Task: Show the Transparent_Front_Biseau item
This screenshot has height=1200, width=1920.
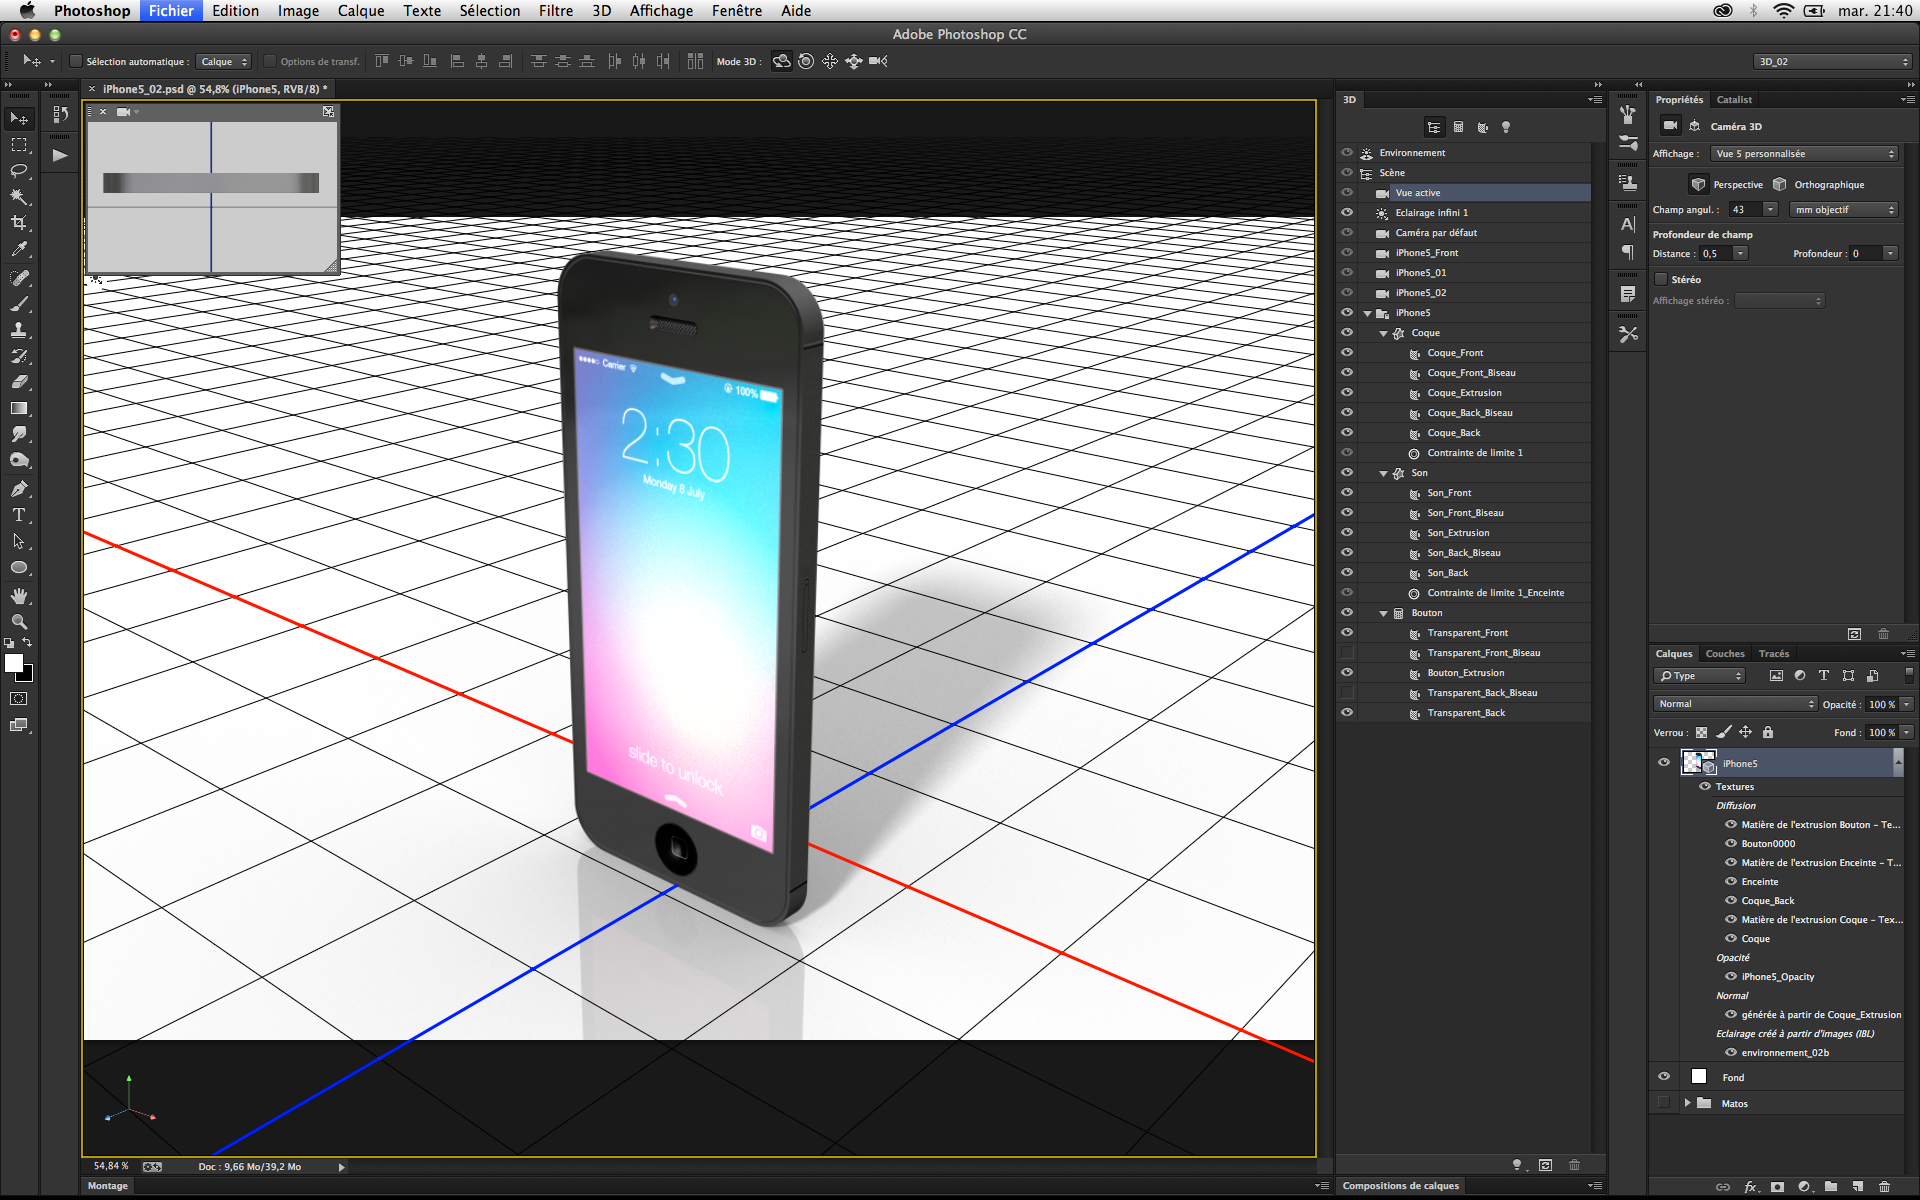Action: click(1347, 652)
